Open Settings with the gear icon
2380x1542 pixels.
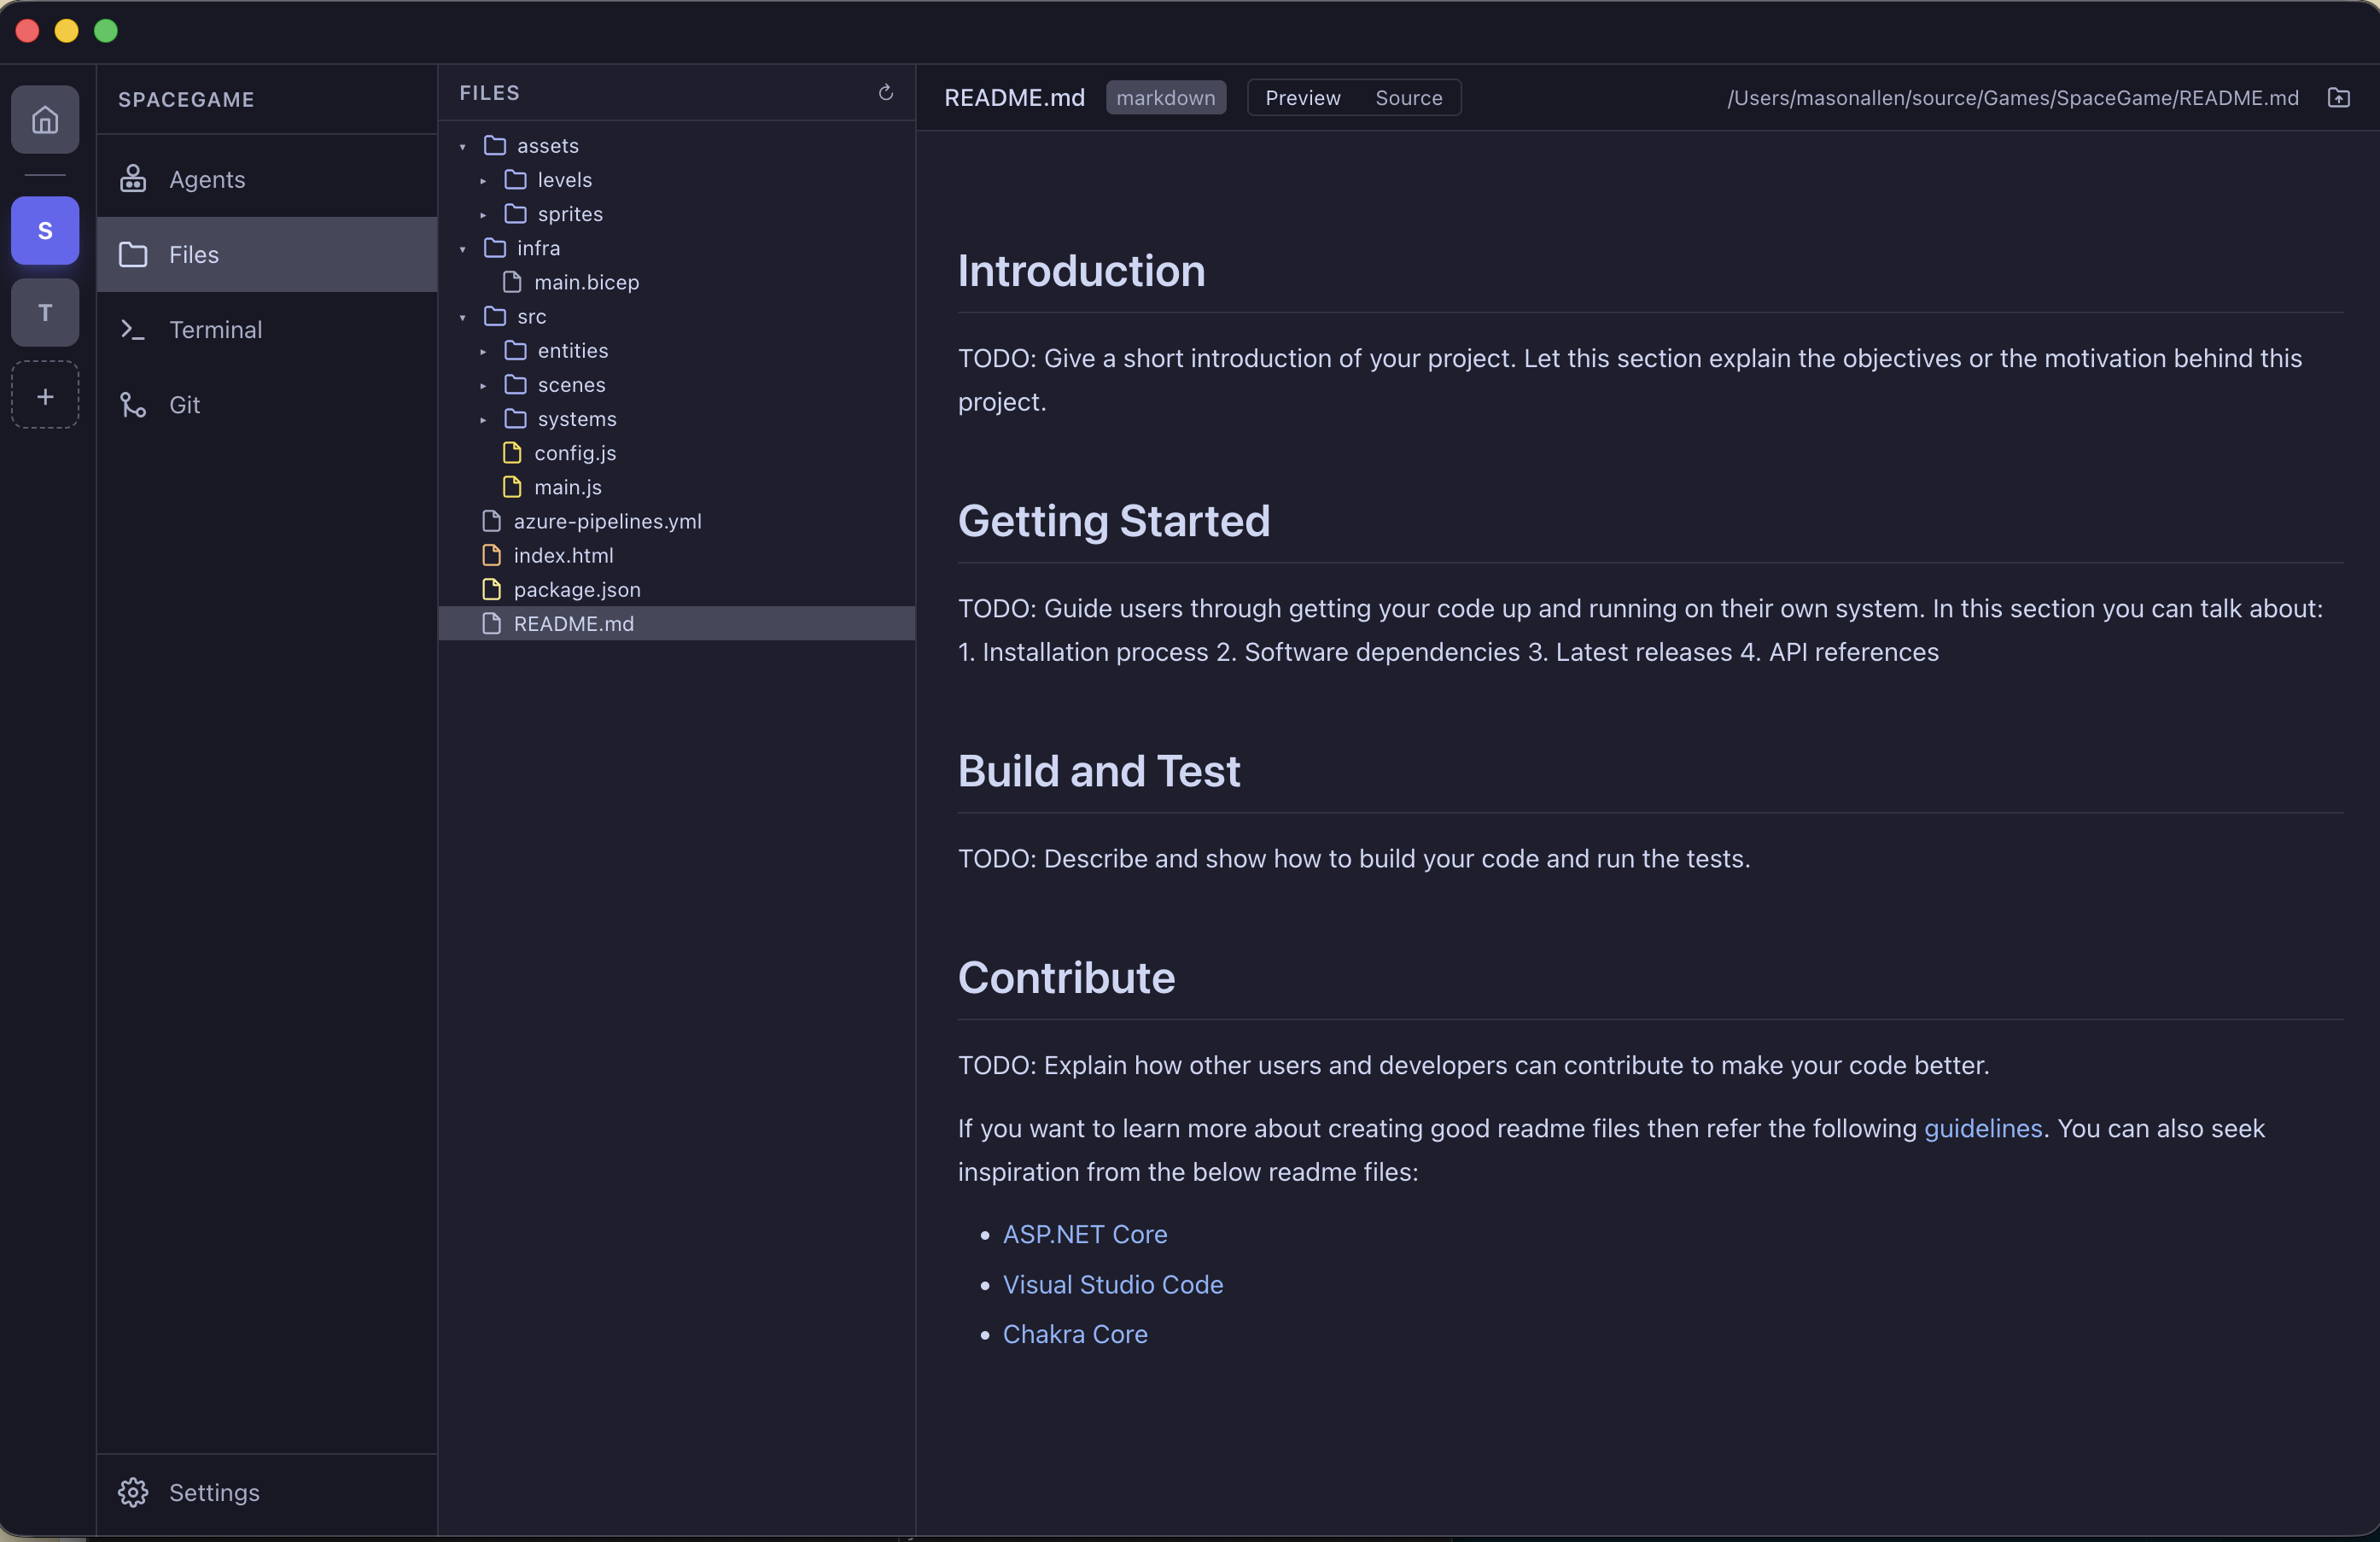(x=133, y=1492)
